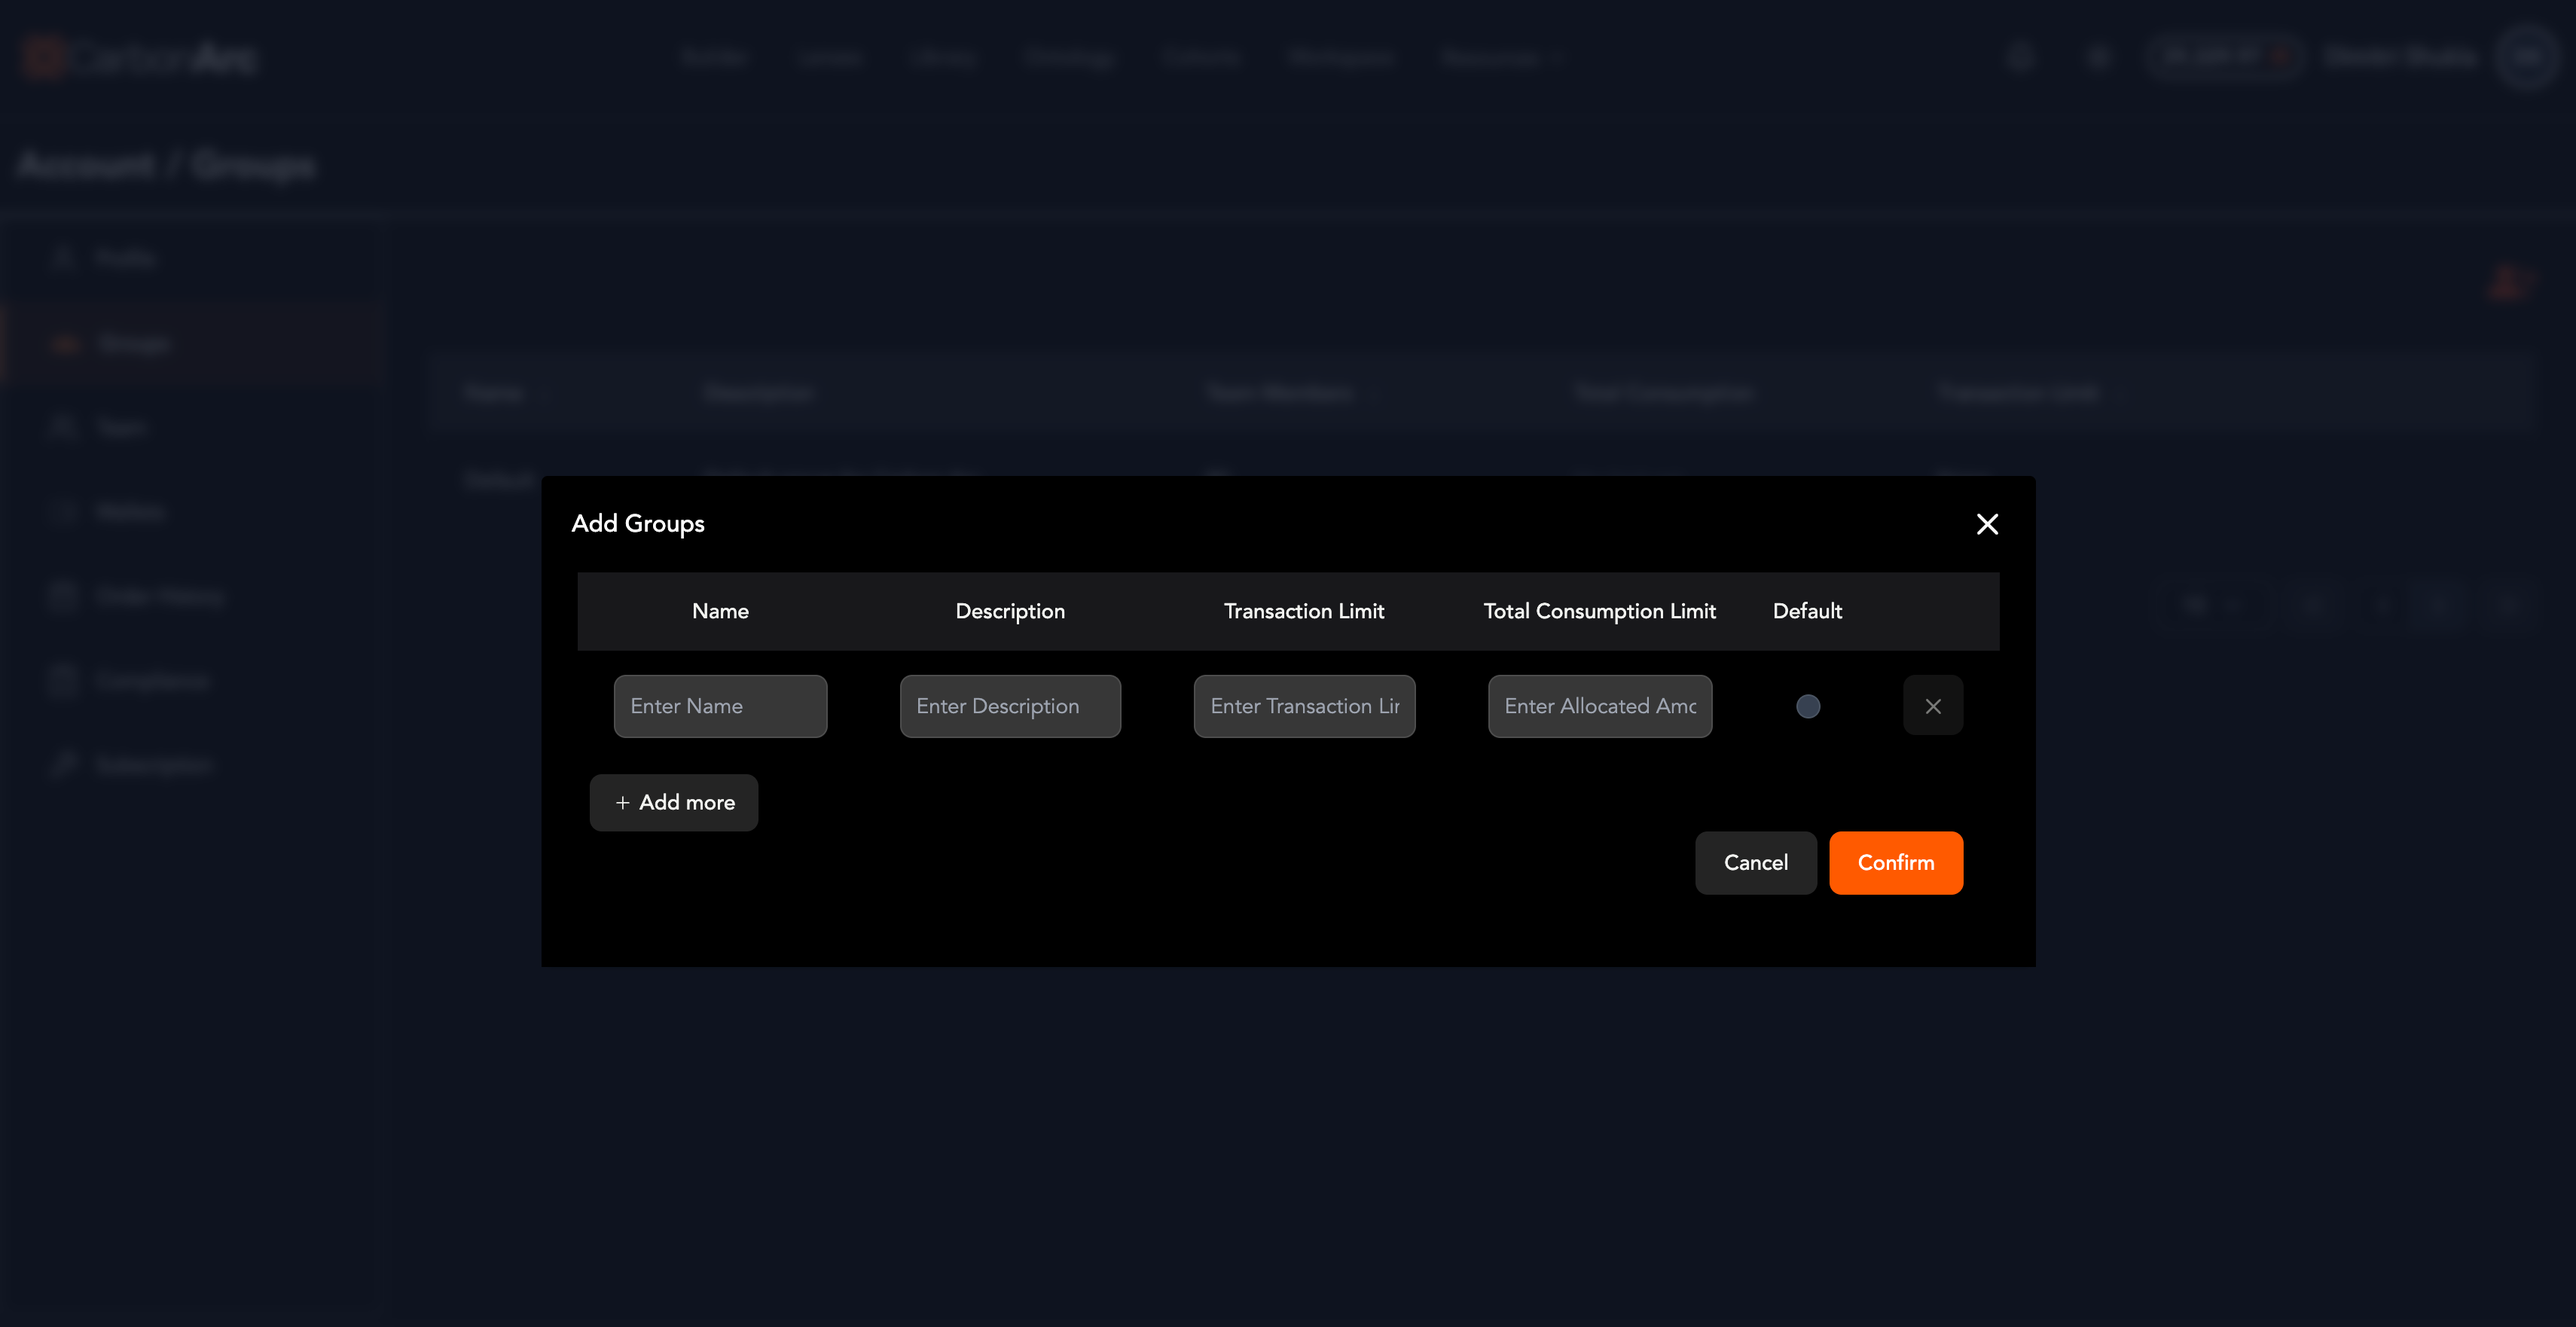Click the Enter Transaction Limit field
Viewport: 2576px width, 1327px height.
point(1303,706)
